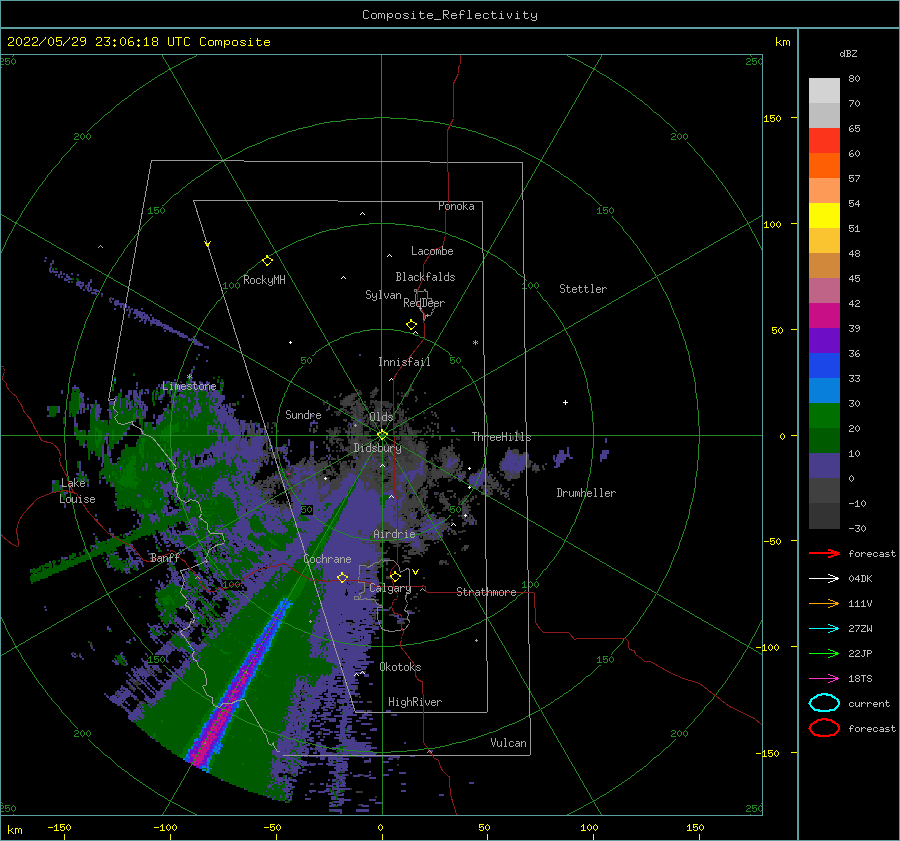Click yellow diamond marker above Calgary label
Screen dimensions: 900x841
[395, 576]
